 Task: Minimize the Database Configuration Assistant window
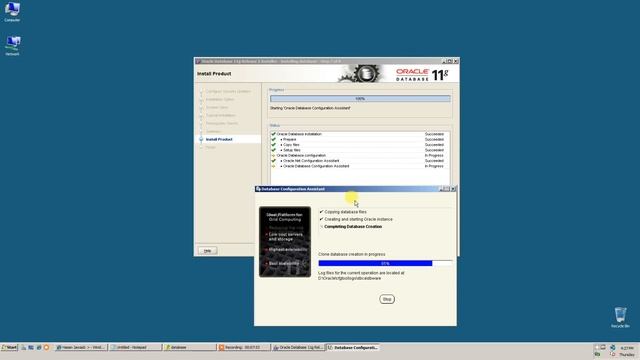click(441, 189)
